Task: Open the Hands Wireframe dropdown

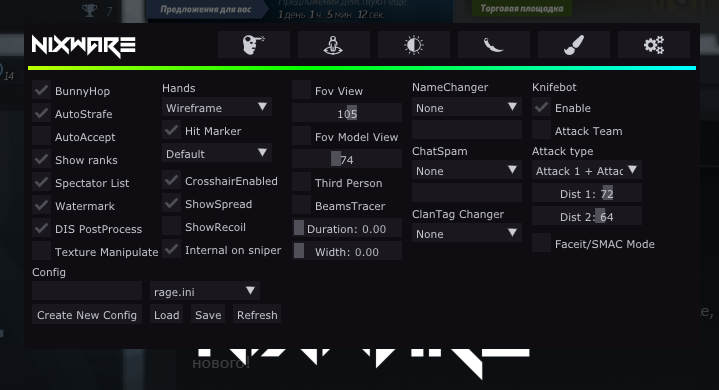Action: click(217, 107)
